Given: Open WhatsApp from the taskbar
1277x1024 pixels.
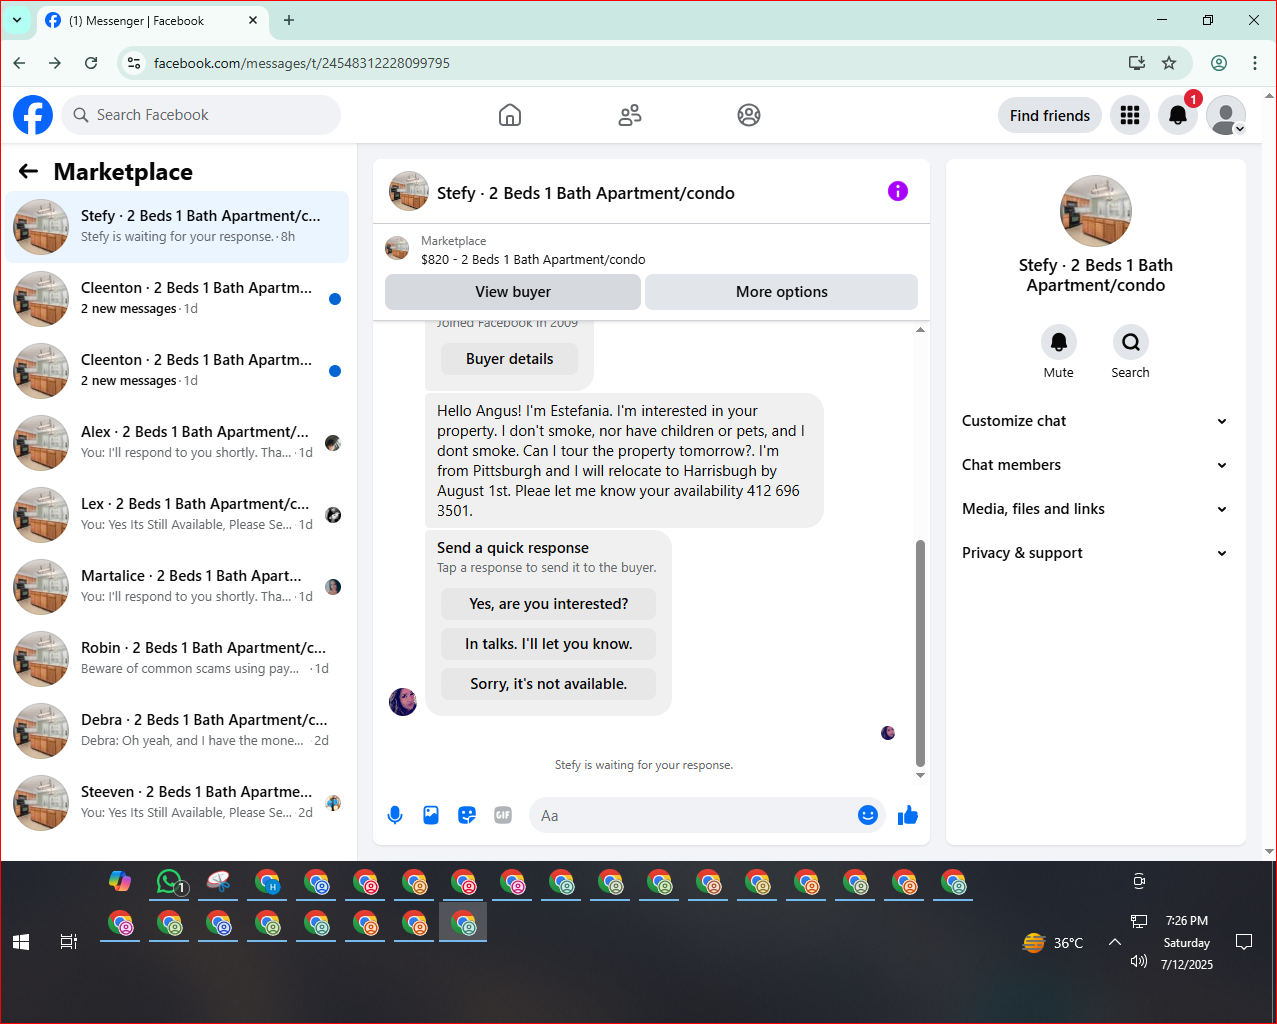Looking at the screenshot, I should (170, 882).
